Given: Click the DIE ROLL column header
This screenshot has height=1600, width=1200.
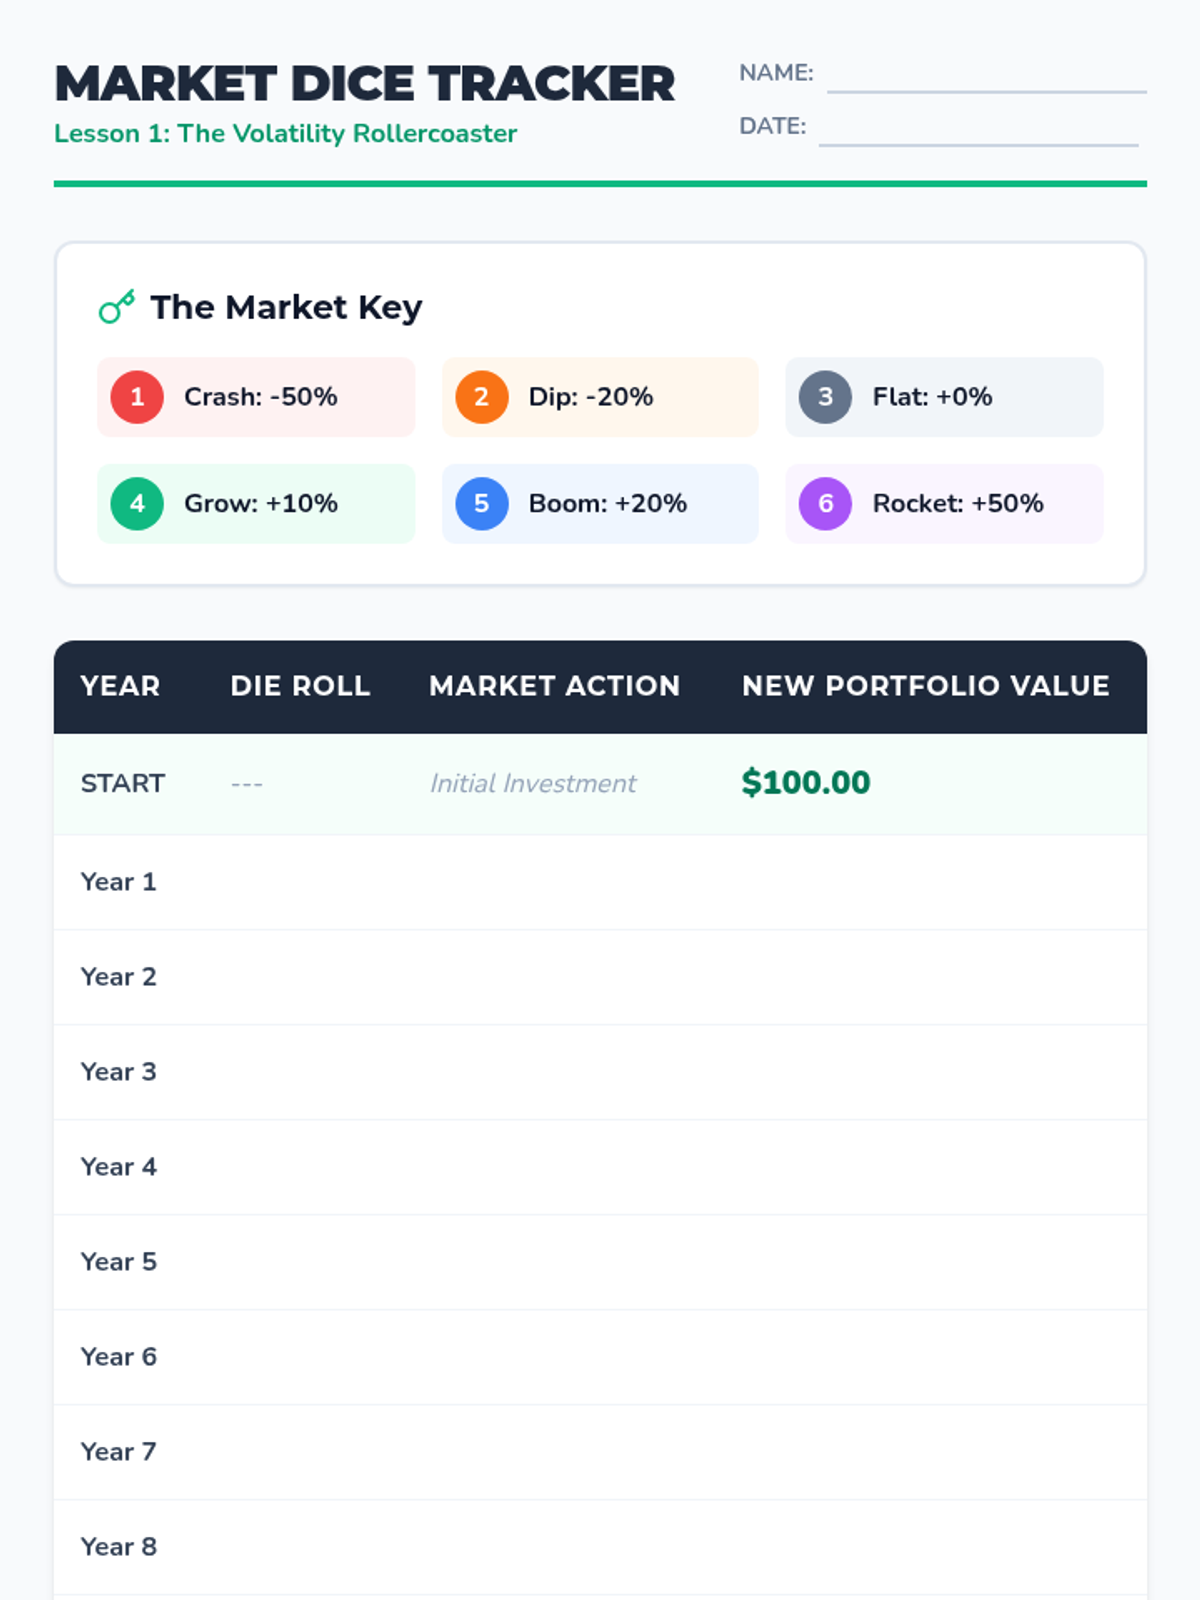Looking at the screenshot, I should [300, 686].
